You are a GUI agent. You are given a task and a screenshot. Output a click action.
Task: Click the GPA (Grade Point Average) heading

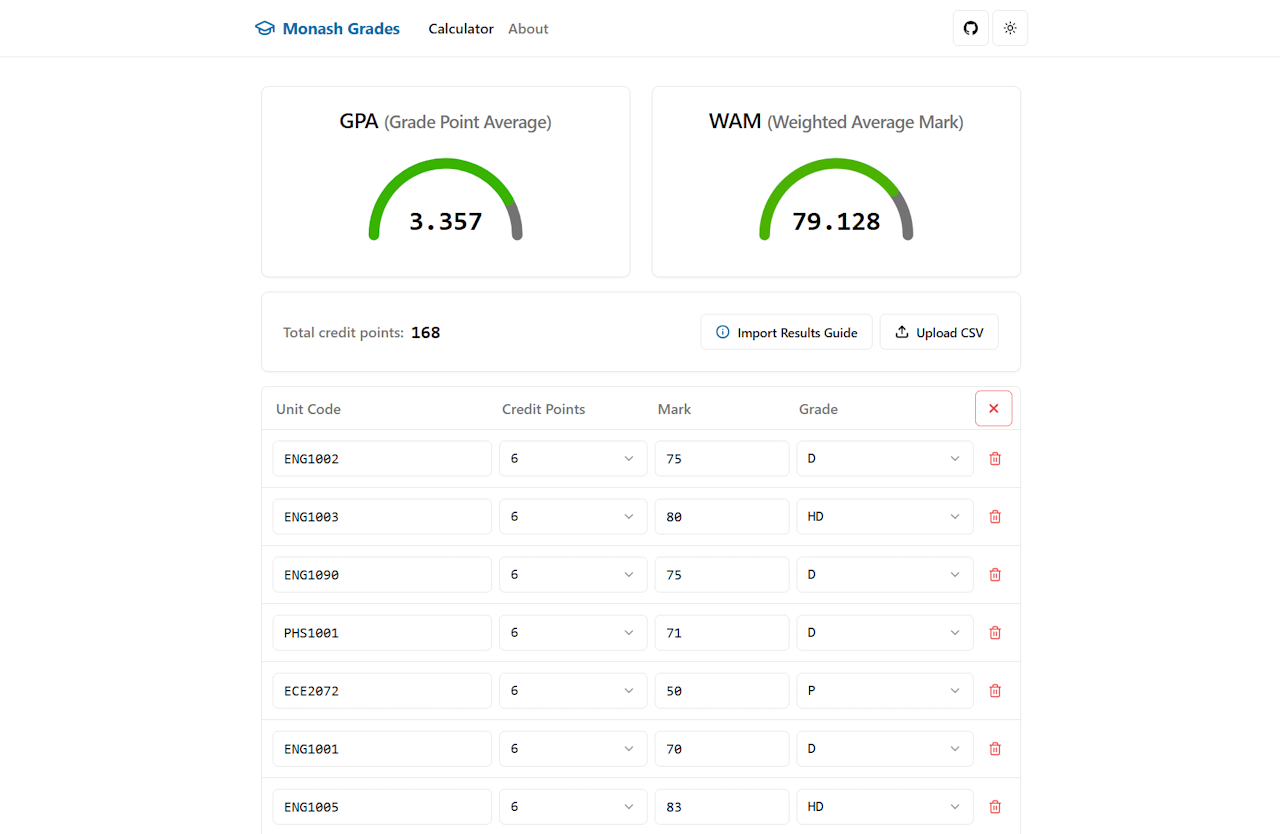click(446, 122)
